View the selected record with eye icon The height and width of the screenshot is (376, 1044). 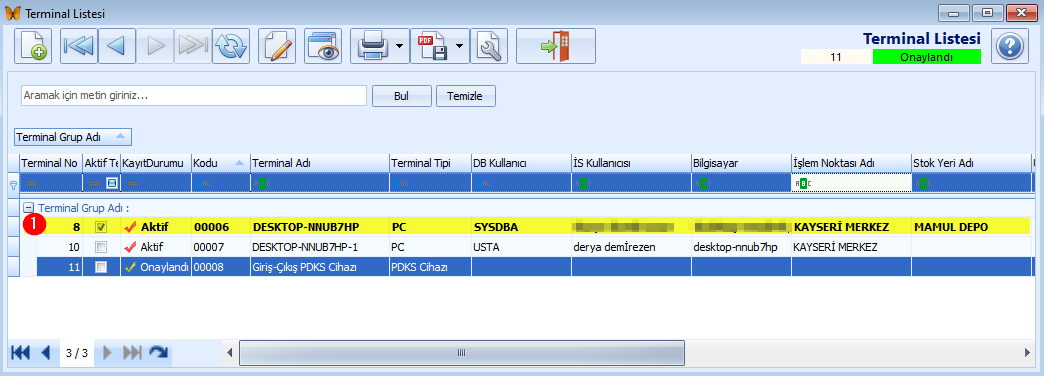click(x=323, y=46)
